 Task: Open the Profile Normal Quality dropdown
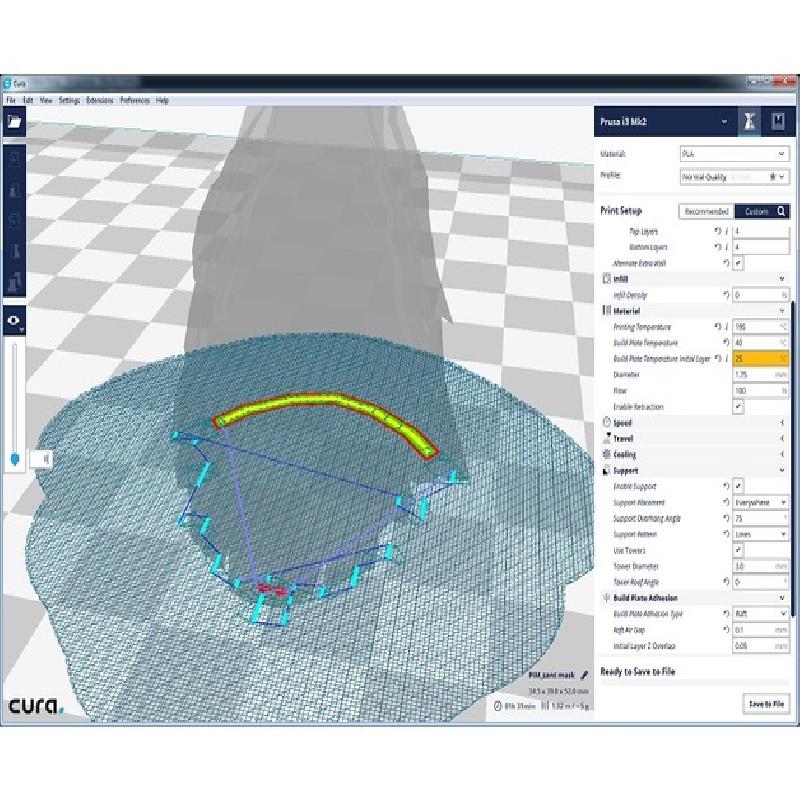coord(734,177)
